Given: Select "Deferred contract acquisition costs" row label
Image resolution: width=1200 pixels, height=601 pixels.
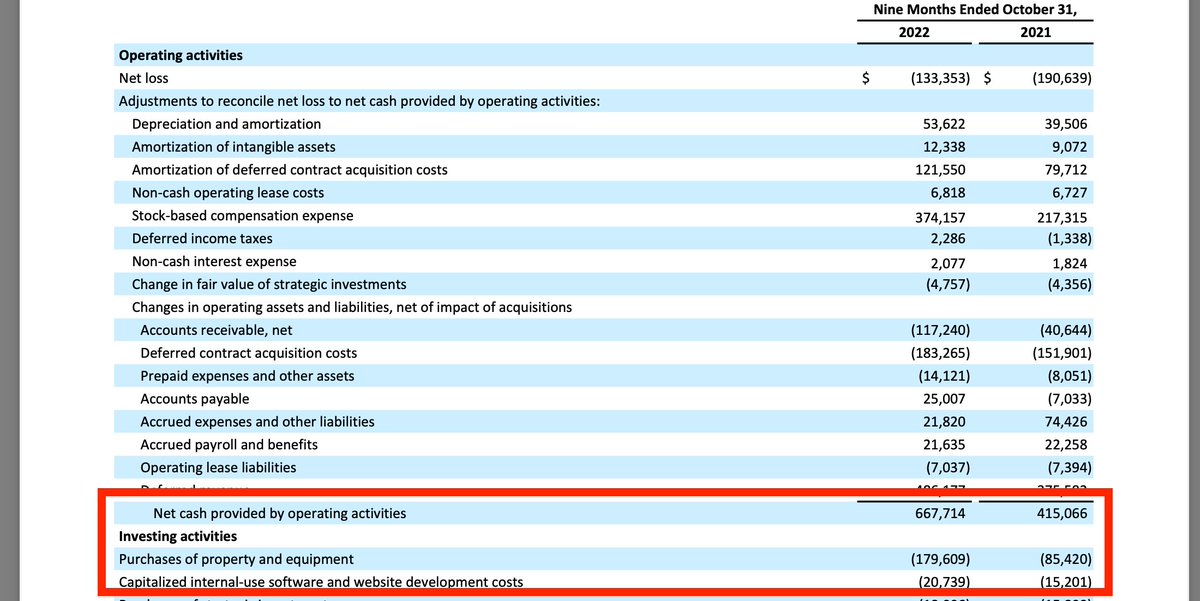Looking at the screenshot, I should tap(249, 353).
